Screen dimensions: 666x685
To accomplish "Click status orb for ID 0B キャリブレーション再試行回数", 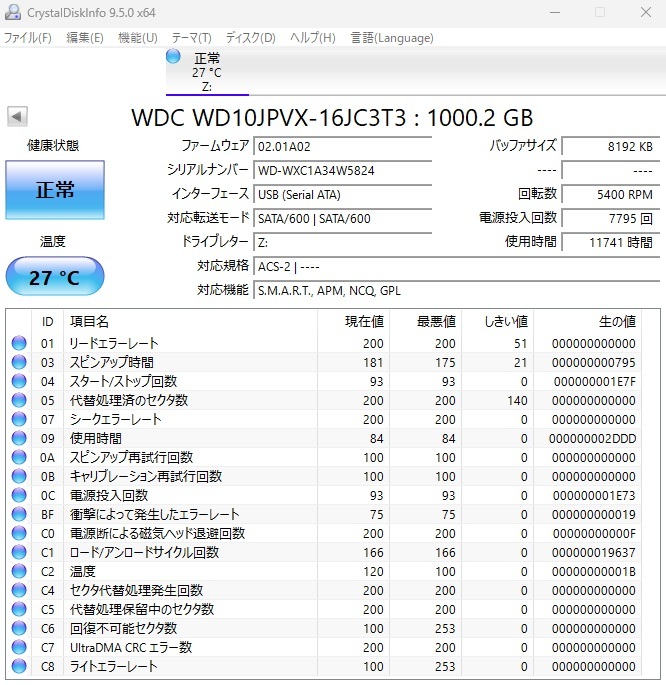I will click(x=19, y=476).
